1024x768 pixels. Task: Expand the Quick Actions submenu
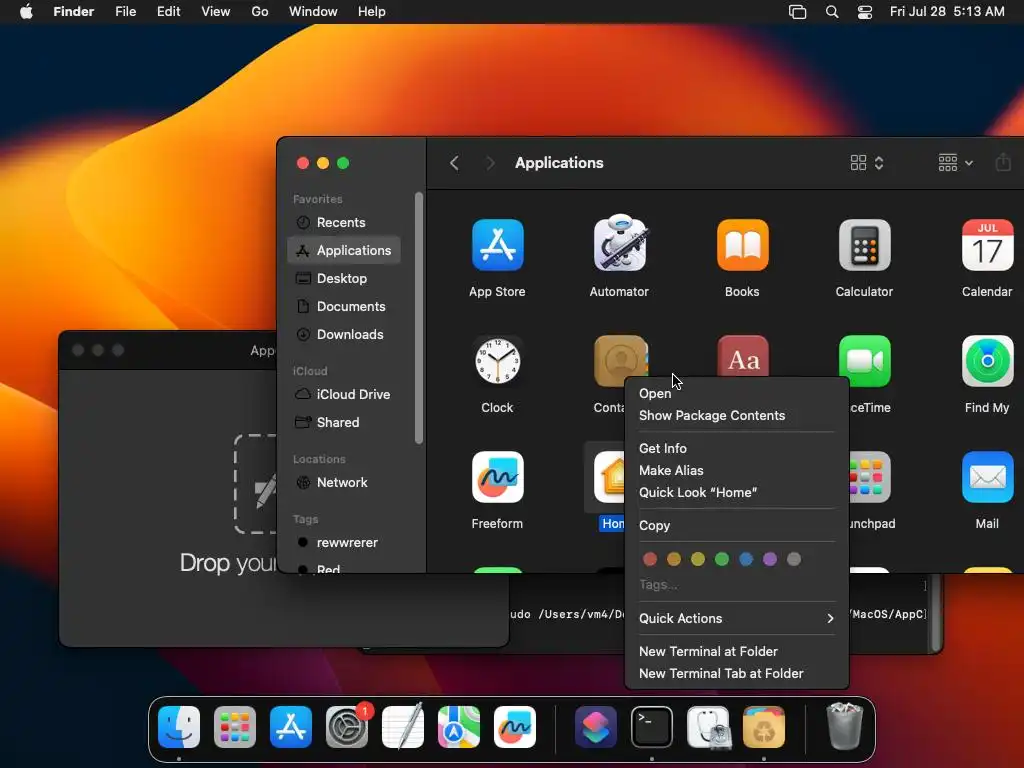pos(737,618)
